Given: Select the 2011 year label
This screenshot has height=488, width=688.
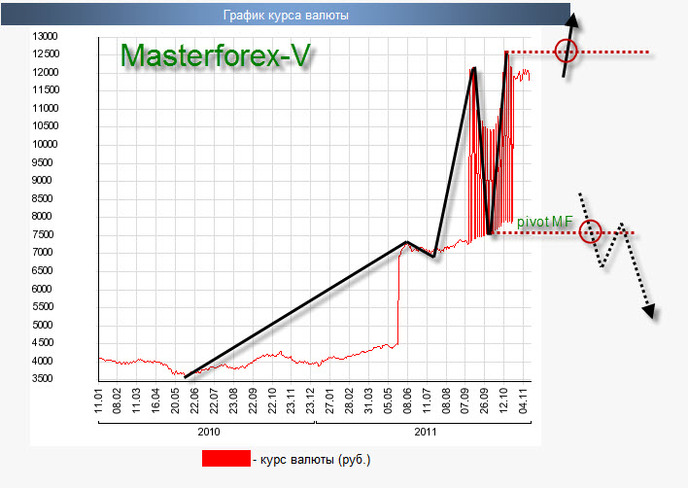Looking at the screenshot, I should (425, 432).
